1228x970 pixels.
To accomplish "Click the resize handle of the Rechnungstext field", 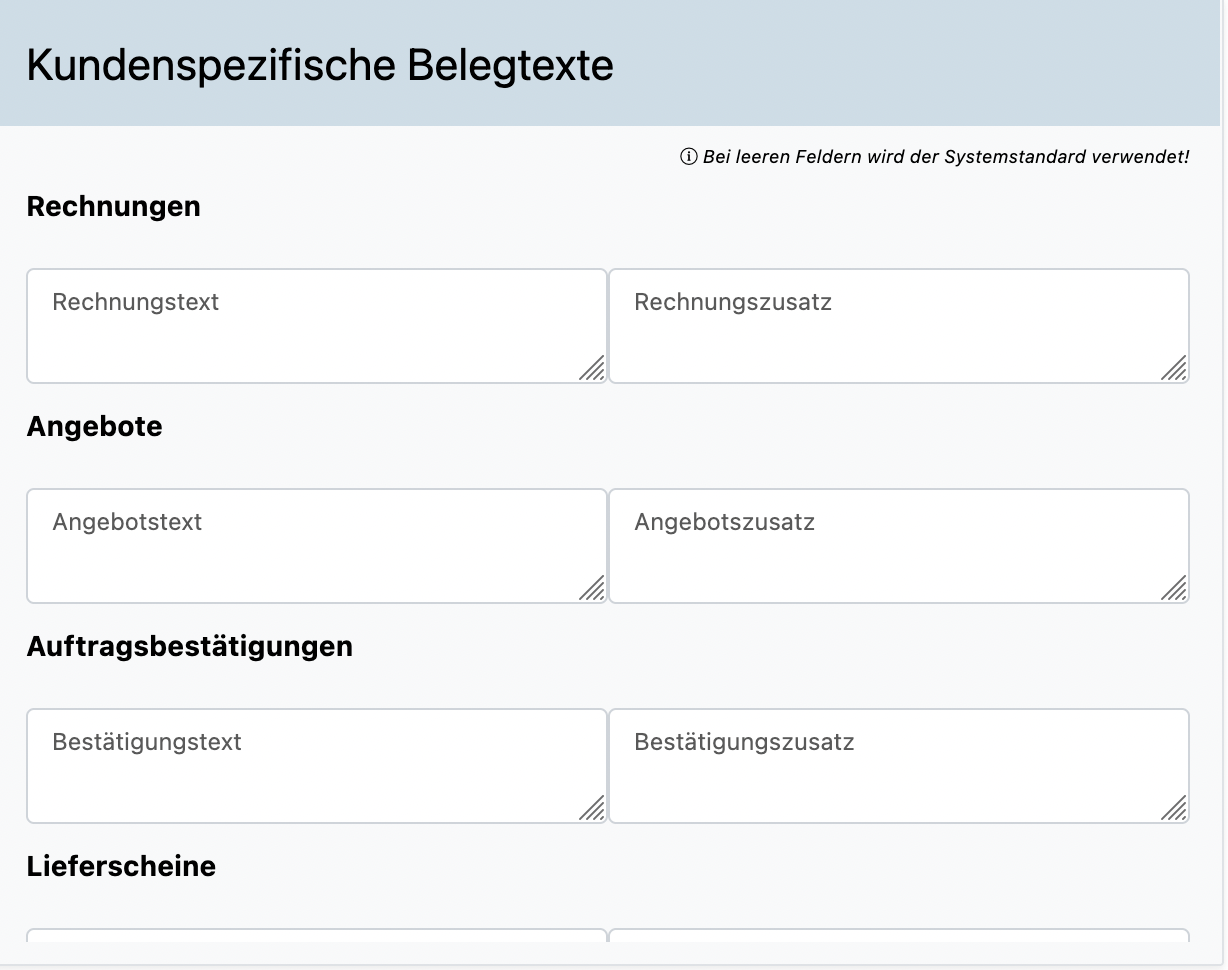I will coord(592,368).
